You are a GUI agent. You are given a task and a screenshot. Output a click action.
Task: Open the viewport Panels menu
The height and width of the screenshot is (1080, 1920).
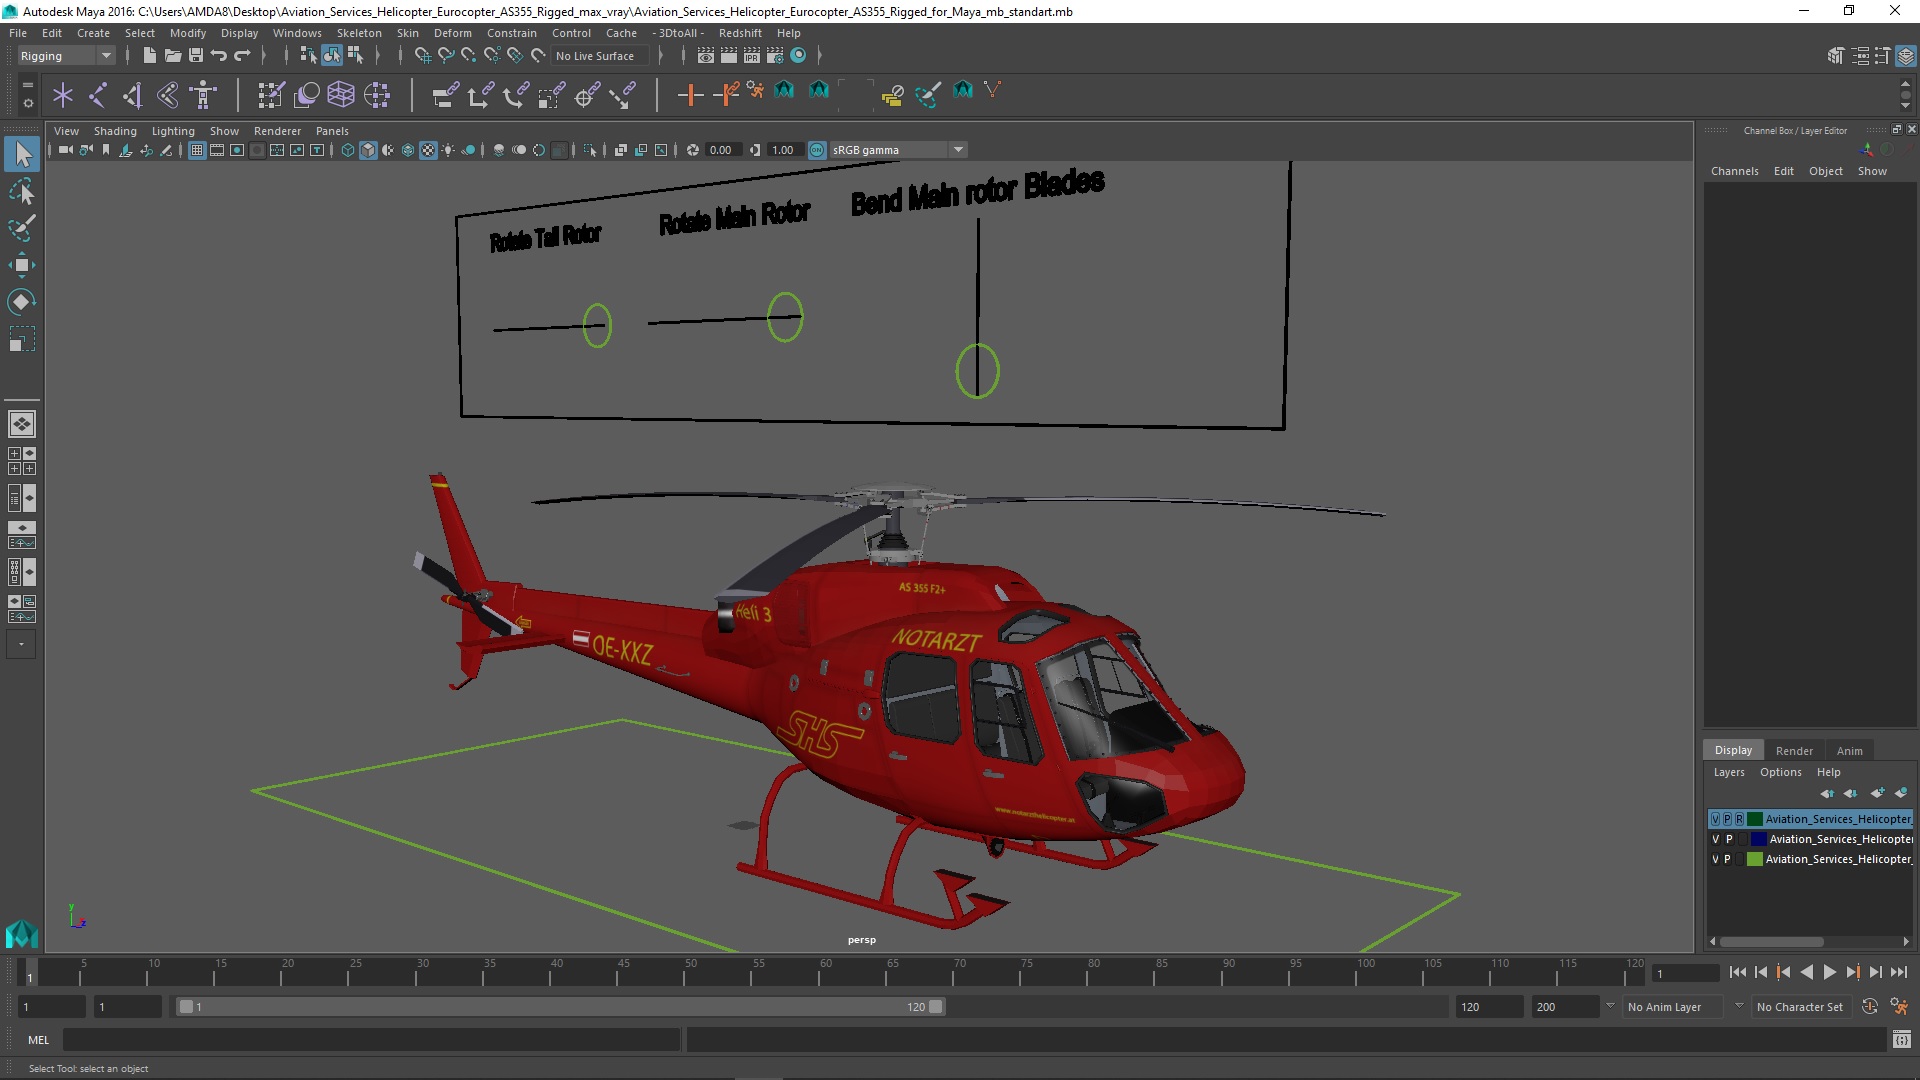coord(332,131)
